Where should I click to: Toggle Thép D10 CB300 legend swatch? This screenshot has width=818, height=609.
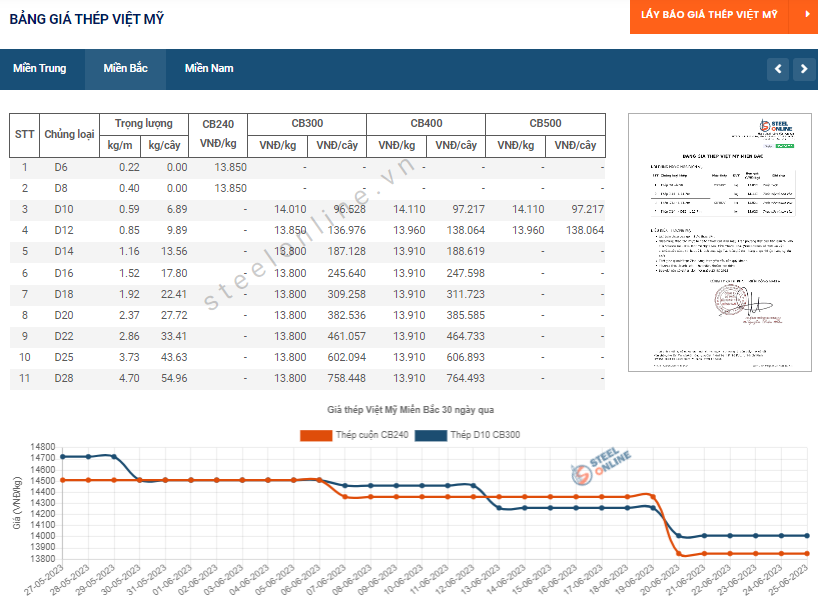(x=431, y=435)
